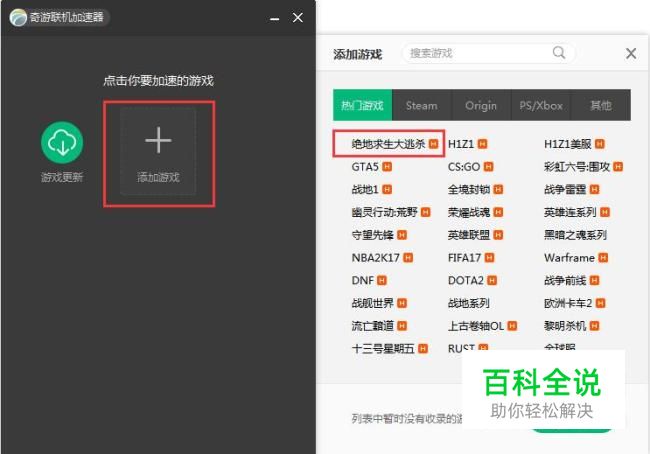Pick 黎明杀机 game entry
The height and width of the screenshot is (454, 650).
point(565,326)
